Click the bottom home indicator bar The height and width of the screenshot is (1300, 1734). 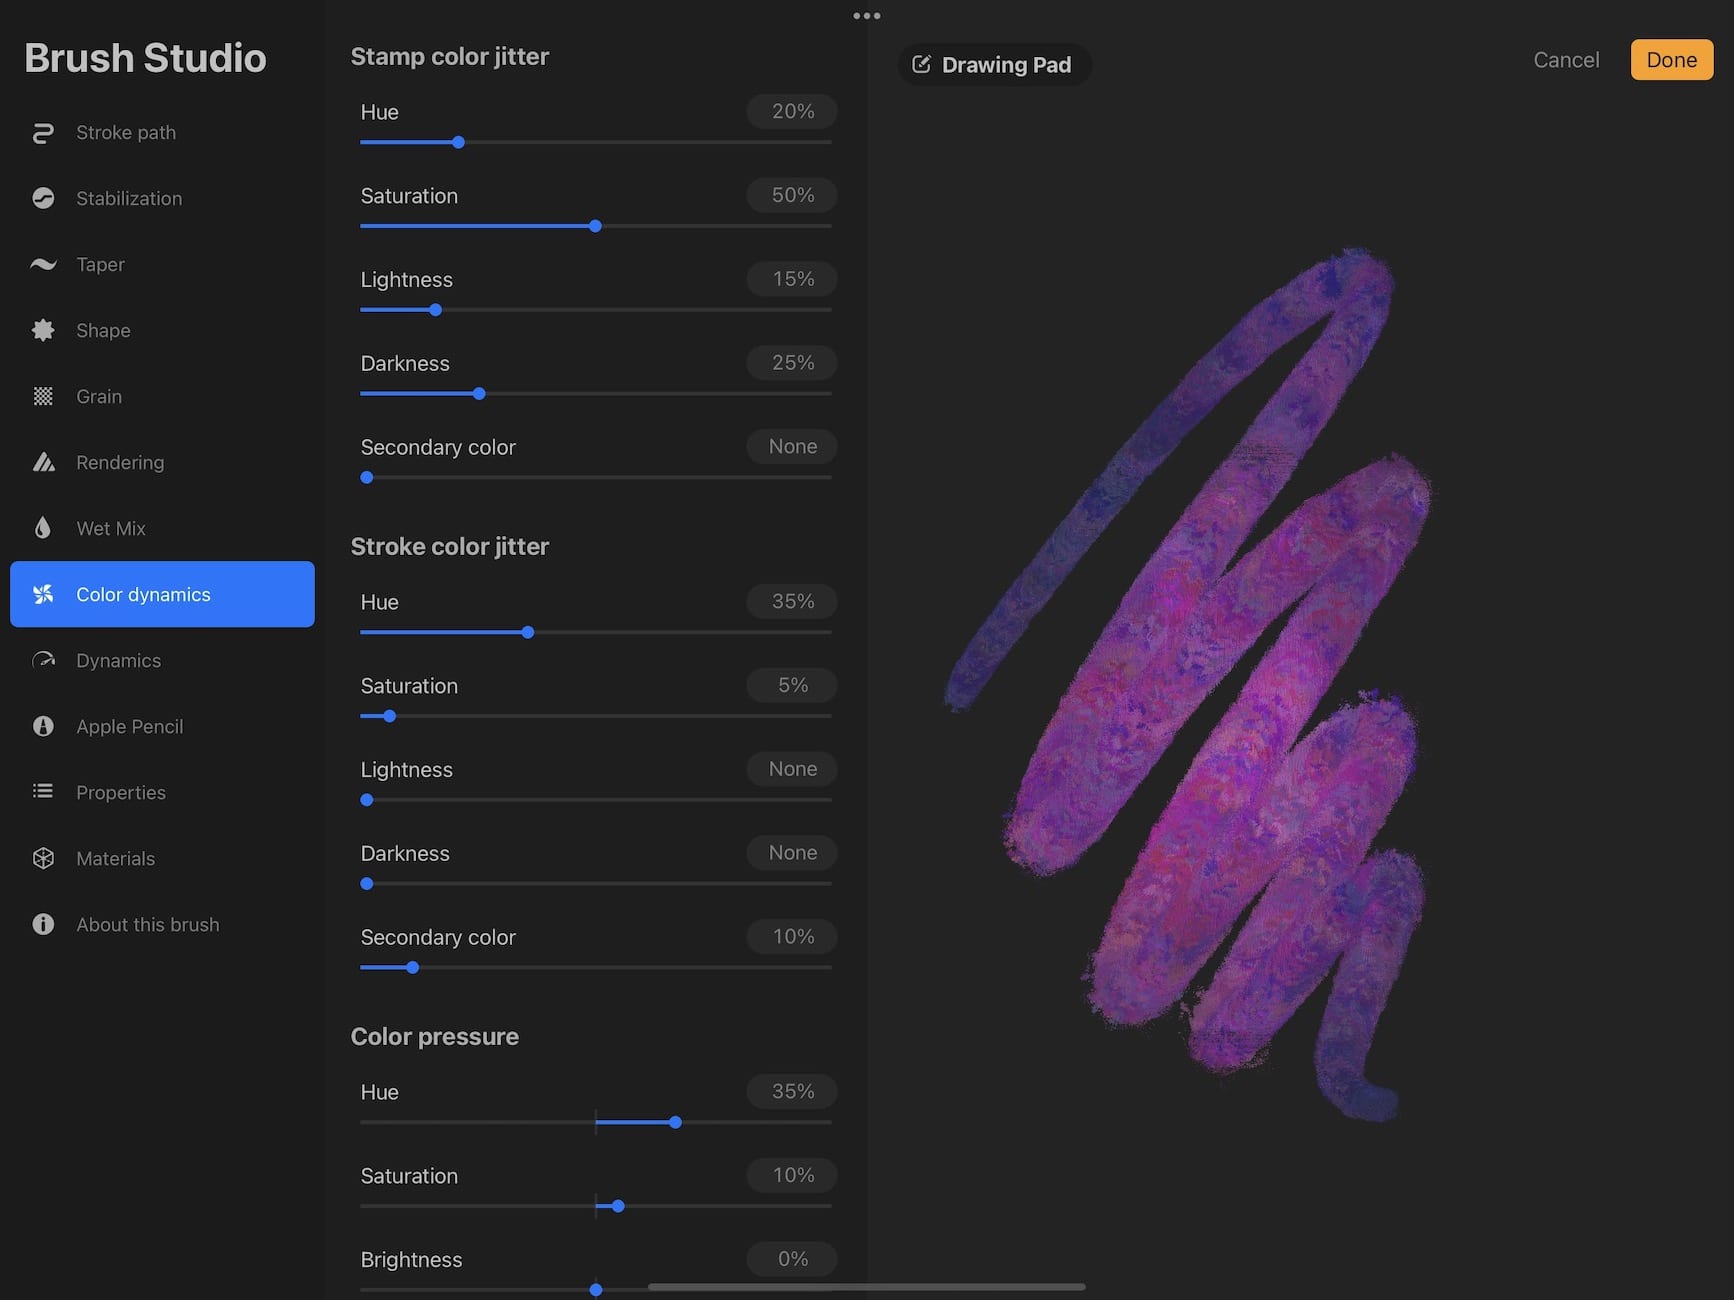coord(867,1287)
